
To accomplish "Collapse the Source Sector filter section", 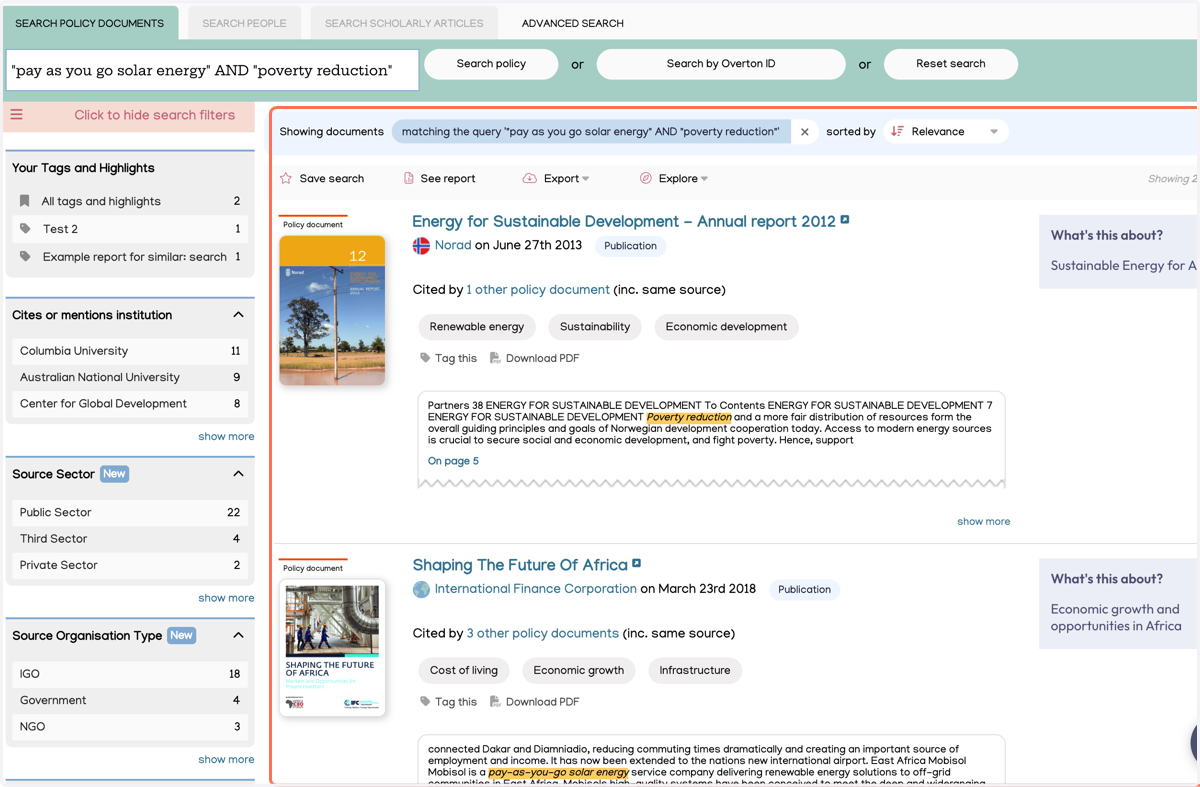I will [238, 474].
